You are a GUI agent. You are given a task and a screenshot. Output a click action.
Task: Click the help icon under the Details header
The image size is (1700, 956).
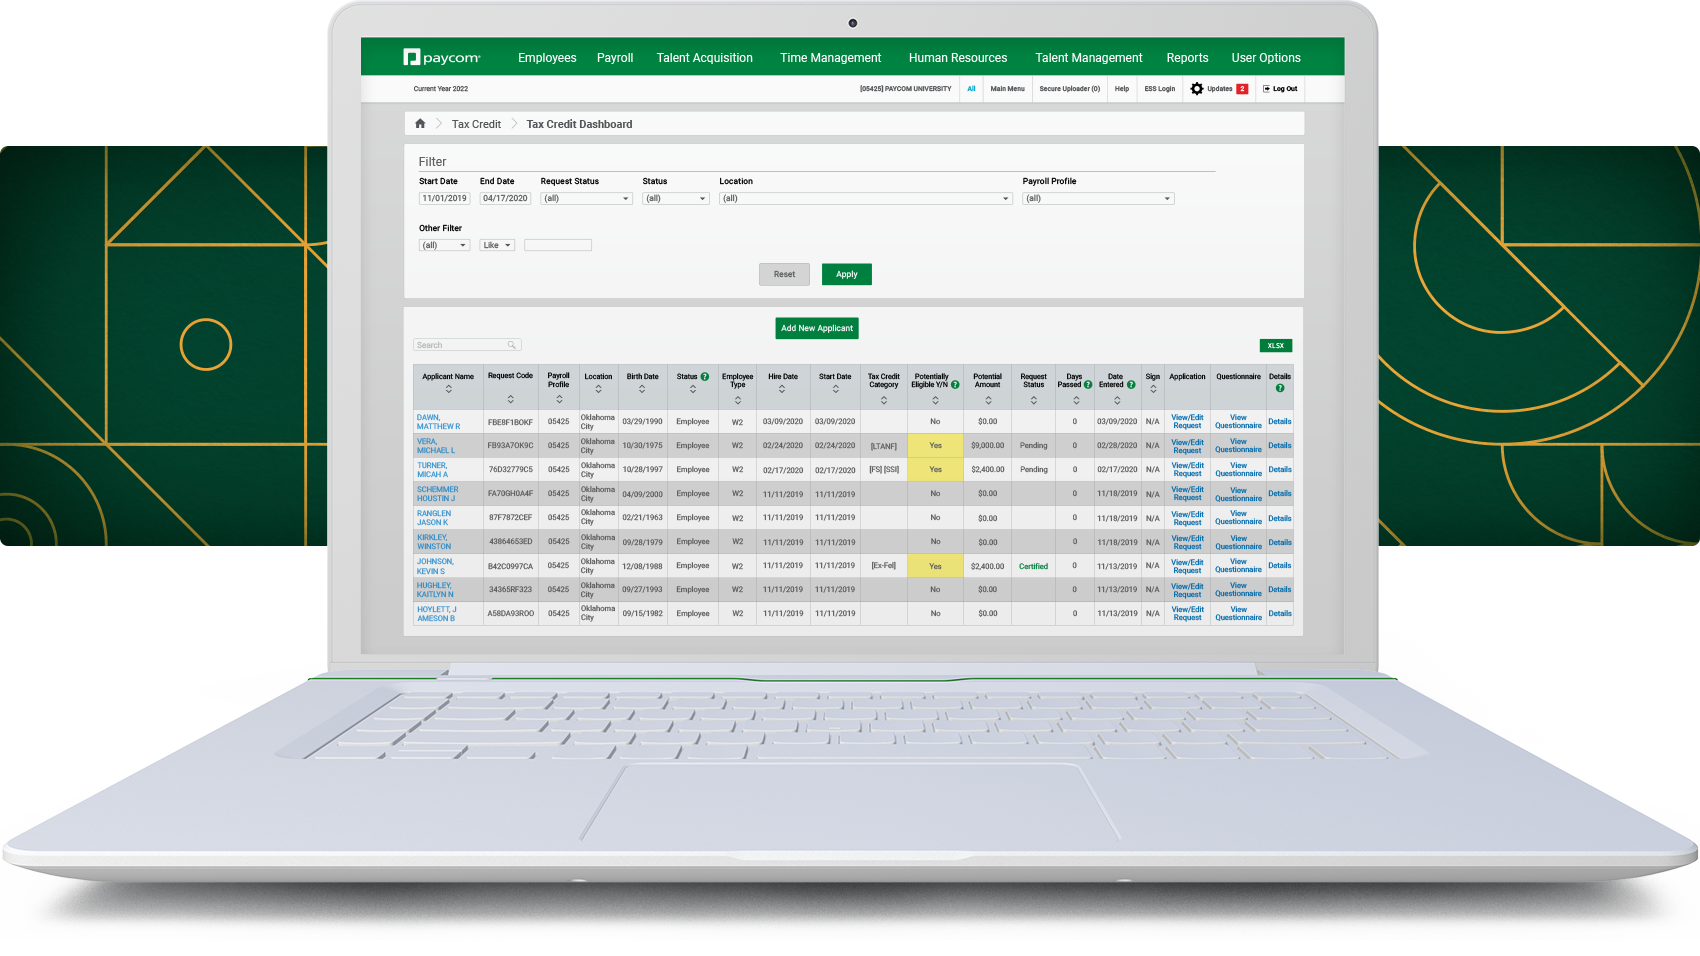click(1280, 388)
